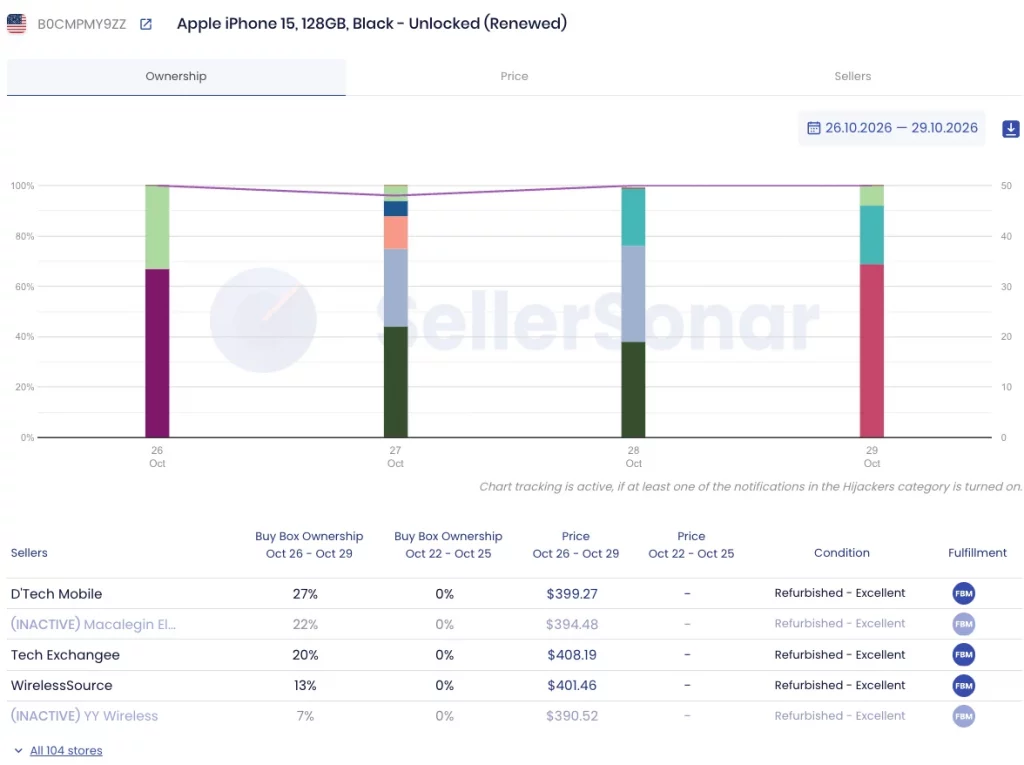Click the 28 Oct axis label

[633, 457]
